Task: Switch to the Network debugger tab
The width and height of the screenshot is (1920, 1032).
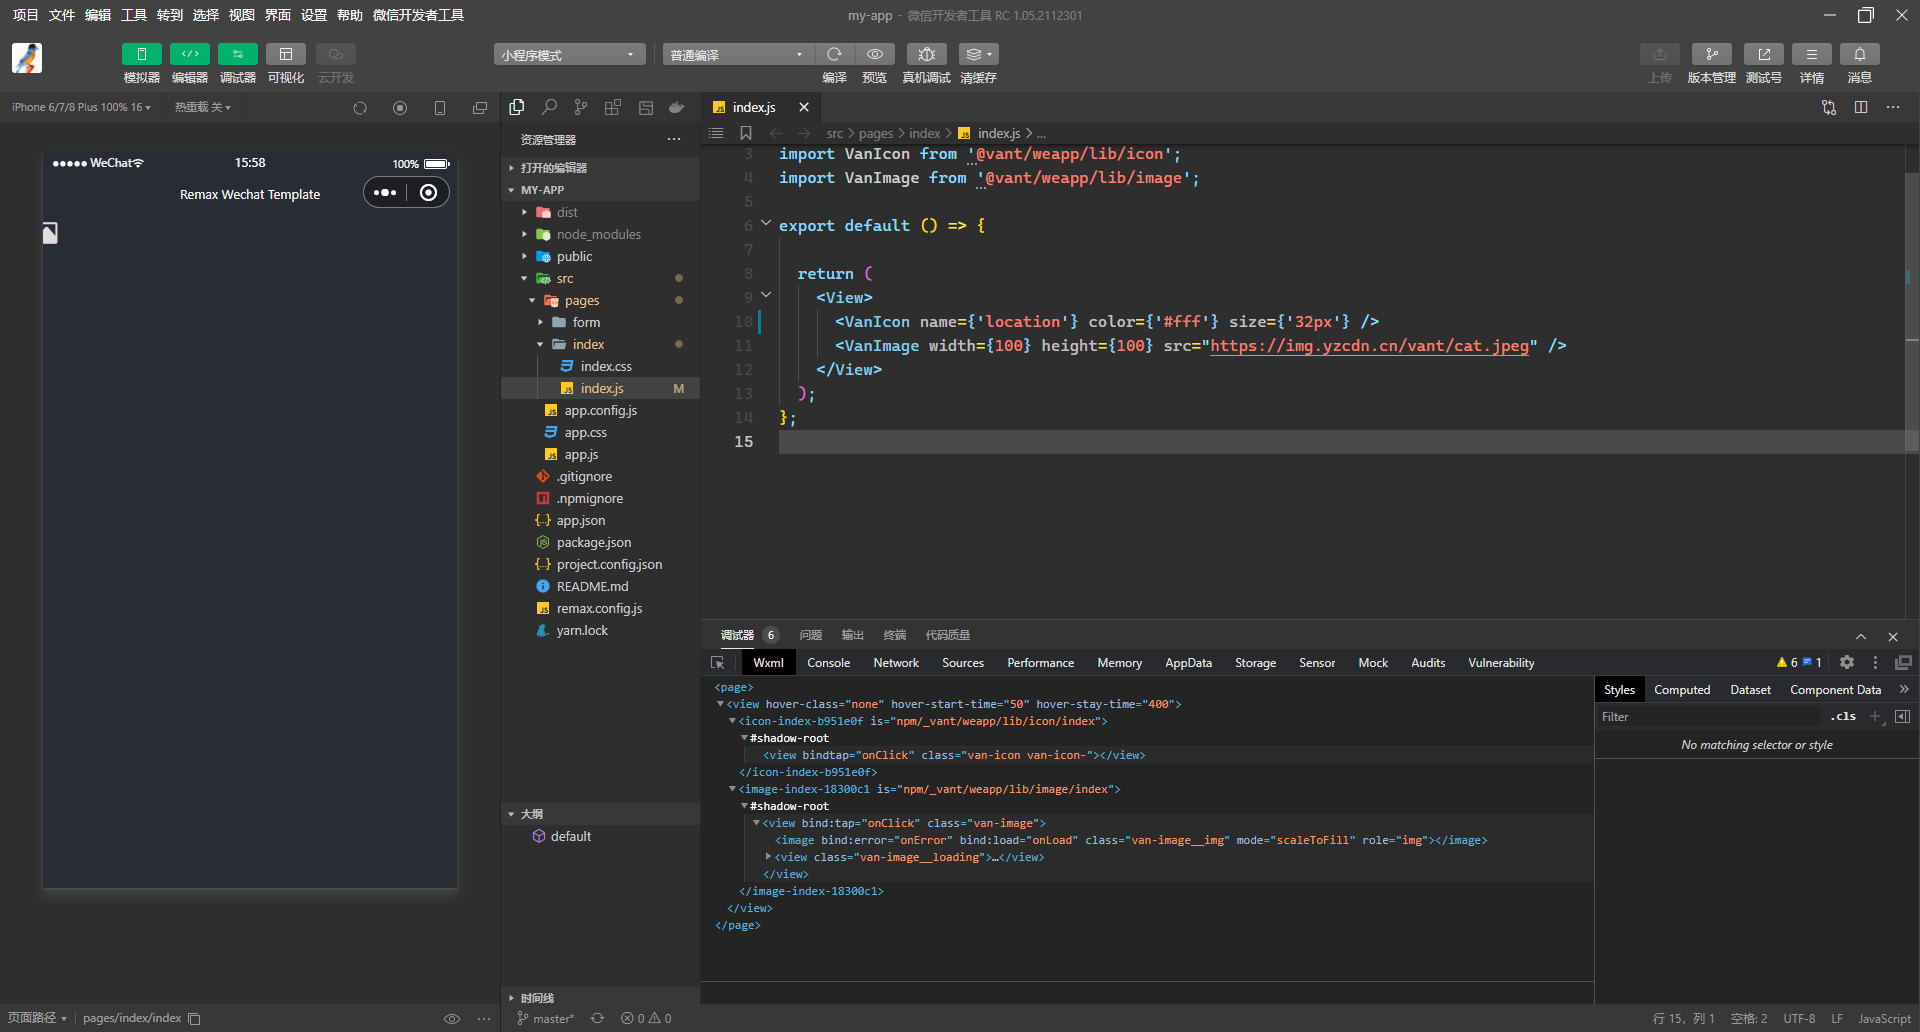Action: 895,662
